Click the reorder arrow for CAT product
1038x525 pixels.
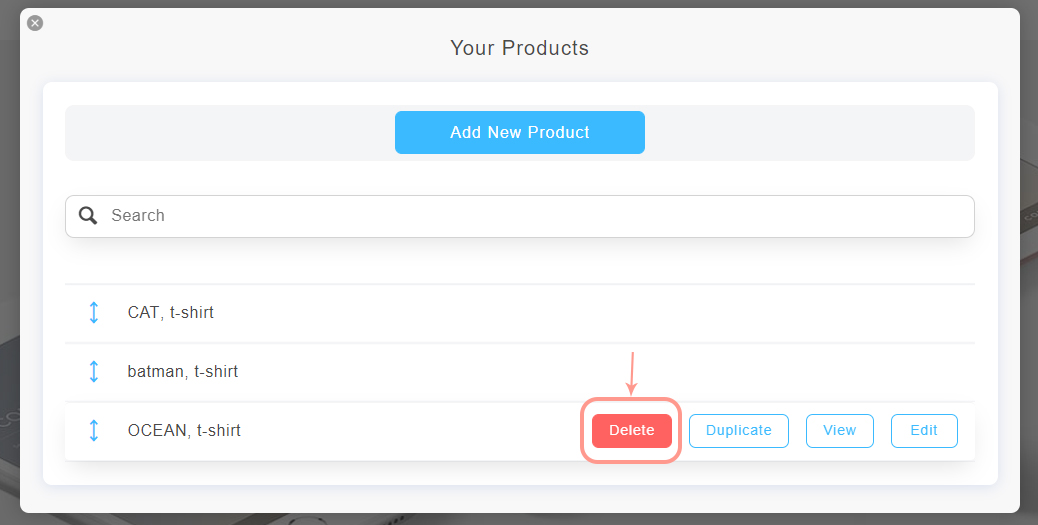click(94, 312)
